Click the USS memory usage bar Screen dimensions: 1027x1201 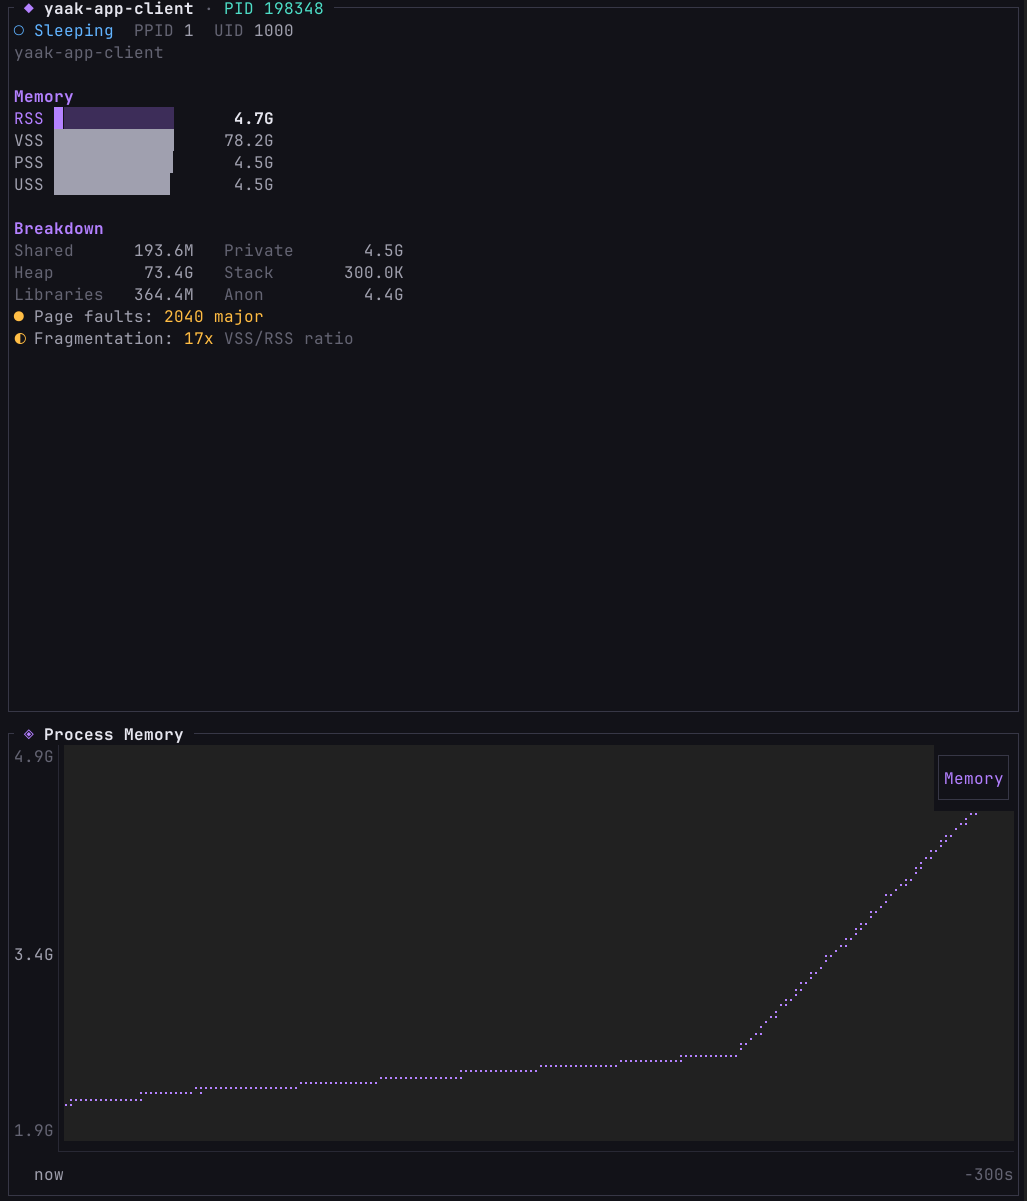click(x=112, y=185)
